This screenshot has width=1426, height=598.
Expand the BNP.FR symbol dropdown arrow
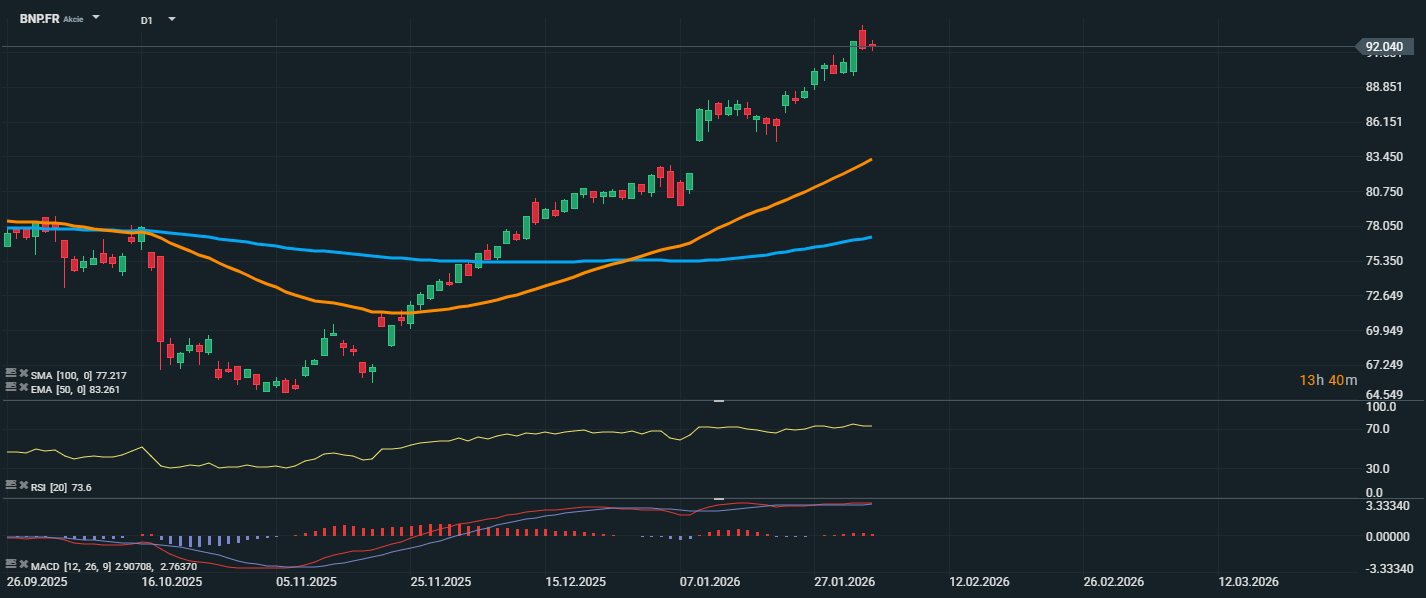point(96,18)
